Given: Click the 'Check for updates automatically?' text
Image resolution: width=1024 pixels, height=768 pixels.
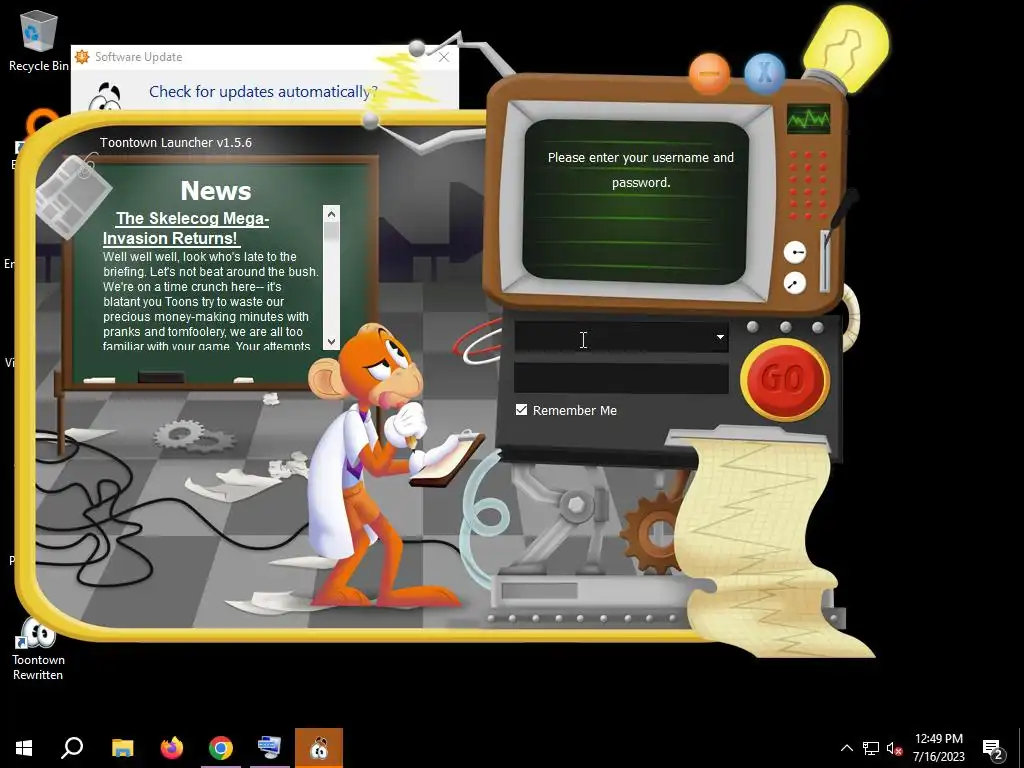Looking at the screenshot, I should [x=263, y=92].
